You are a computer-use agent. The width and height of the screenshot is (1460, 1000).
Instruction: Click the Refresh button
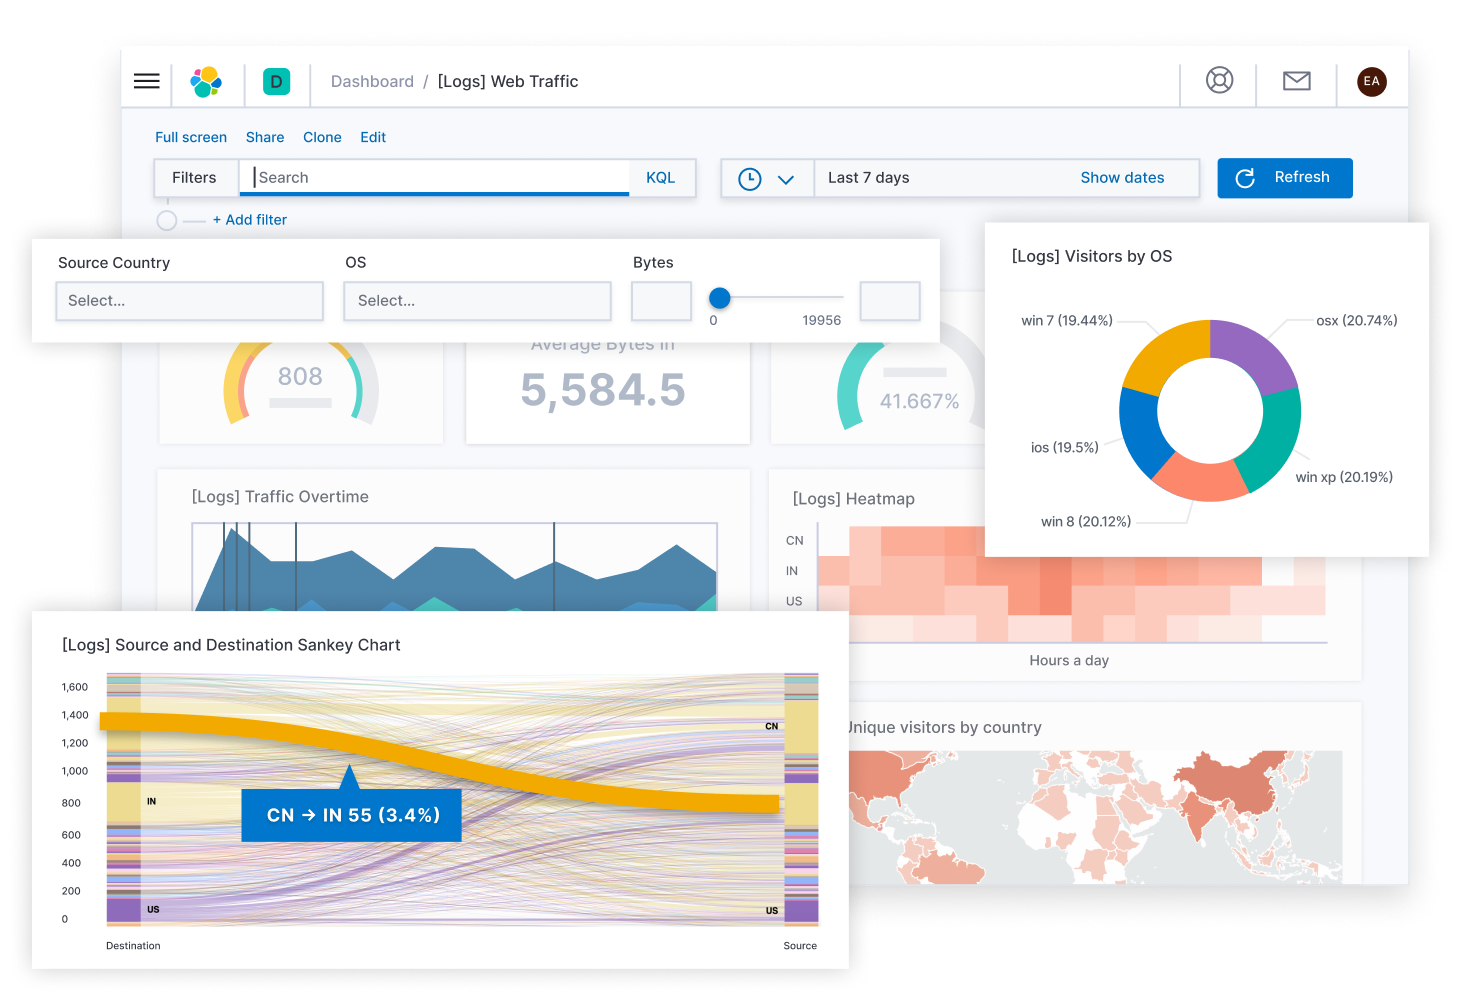(1285, 178)
